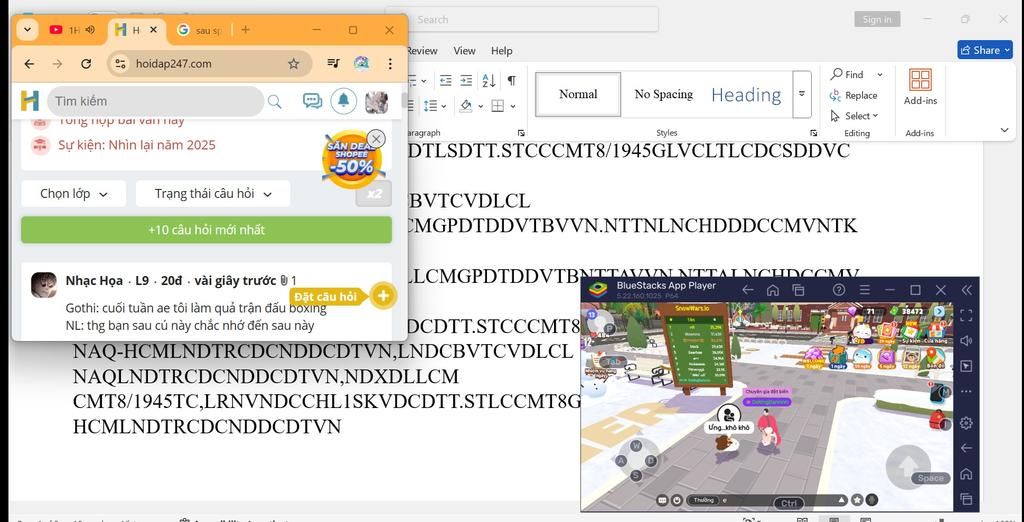This screenshot has width=1024, height=522.
Task: Open 'Sự kiện: Nhìn lại năm 2025' link
Action: coord(136,145)
